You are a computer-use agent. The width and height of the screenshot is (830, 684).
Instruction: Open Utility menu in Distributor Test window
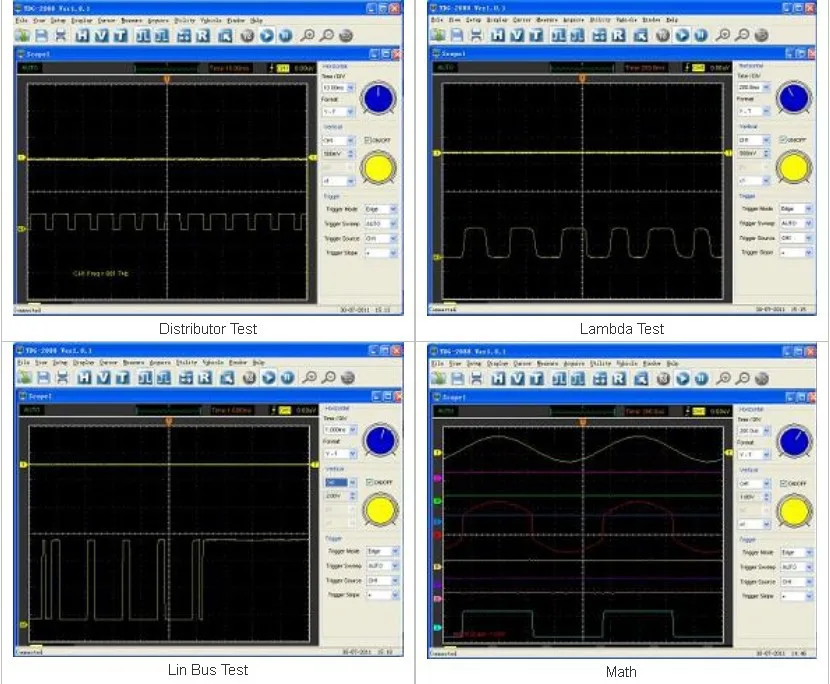click(185, 20)
